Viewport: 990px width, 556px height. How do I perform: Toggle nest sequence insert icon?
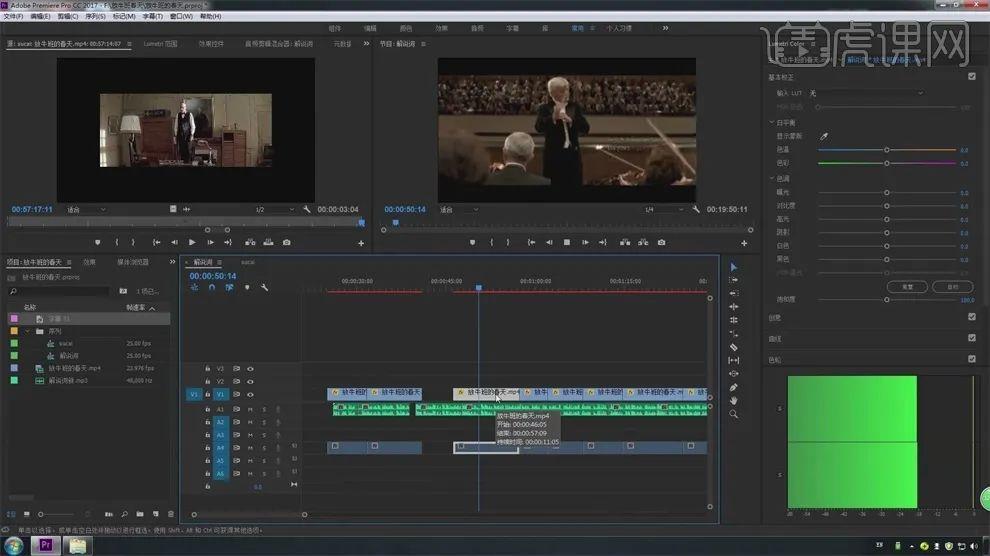(194, 288)
